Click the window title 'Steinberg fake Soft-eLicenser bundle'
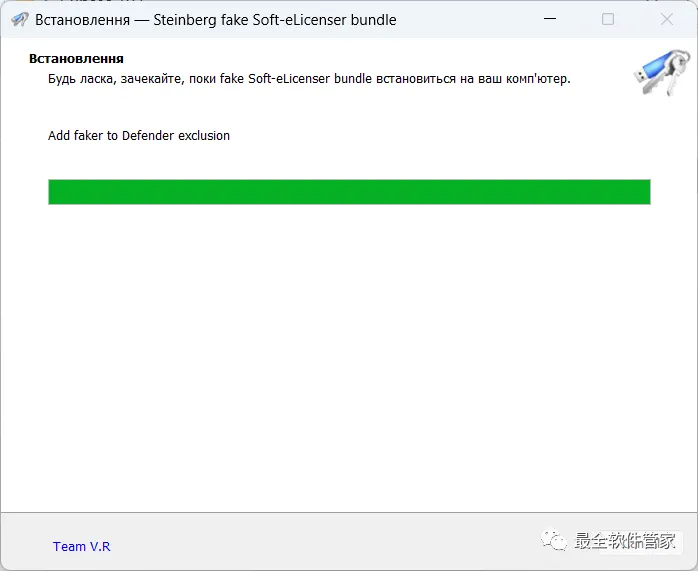The width and height of the screenshot is (698, 571). 275,20
